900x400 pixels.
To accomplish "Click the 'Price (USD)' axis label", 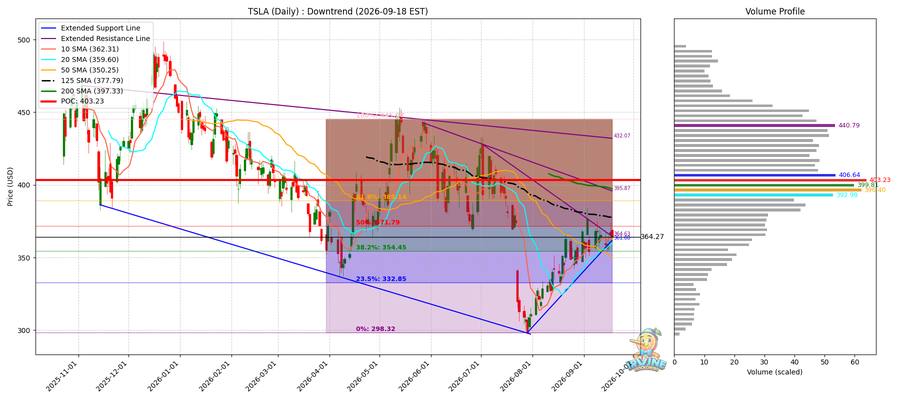I will (x=11, y=185).
